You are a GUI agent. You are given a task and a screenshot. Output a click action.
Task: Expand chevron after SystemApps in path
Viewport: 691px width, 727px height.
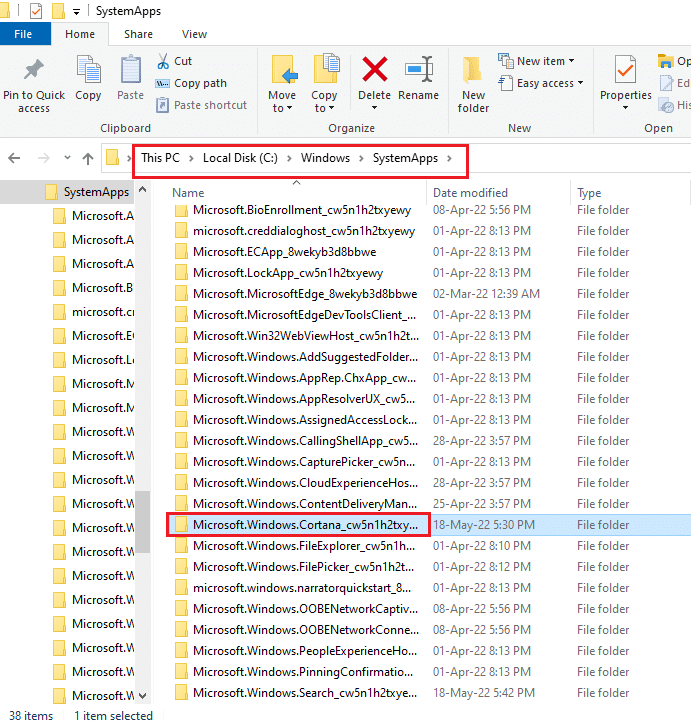tap(449, 159)
